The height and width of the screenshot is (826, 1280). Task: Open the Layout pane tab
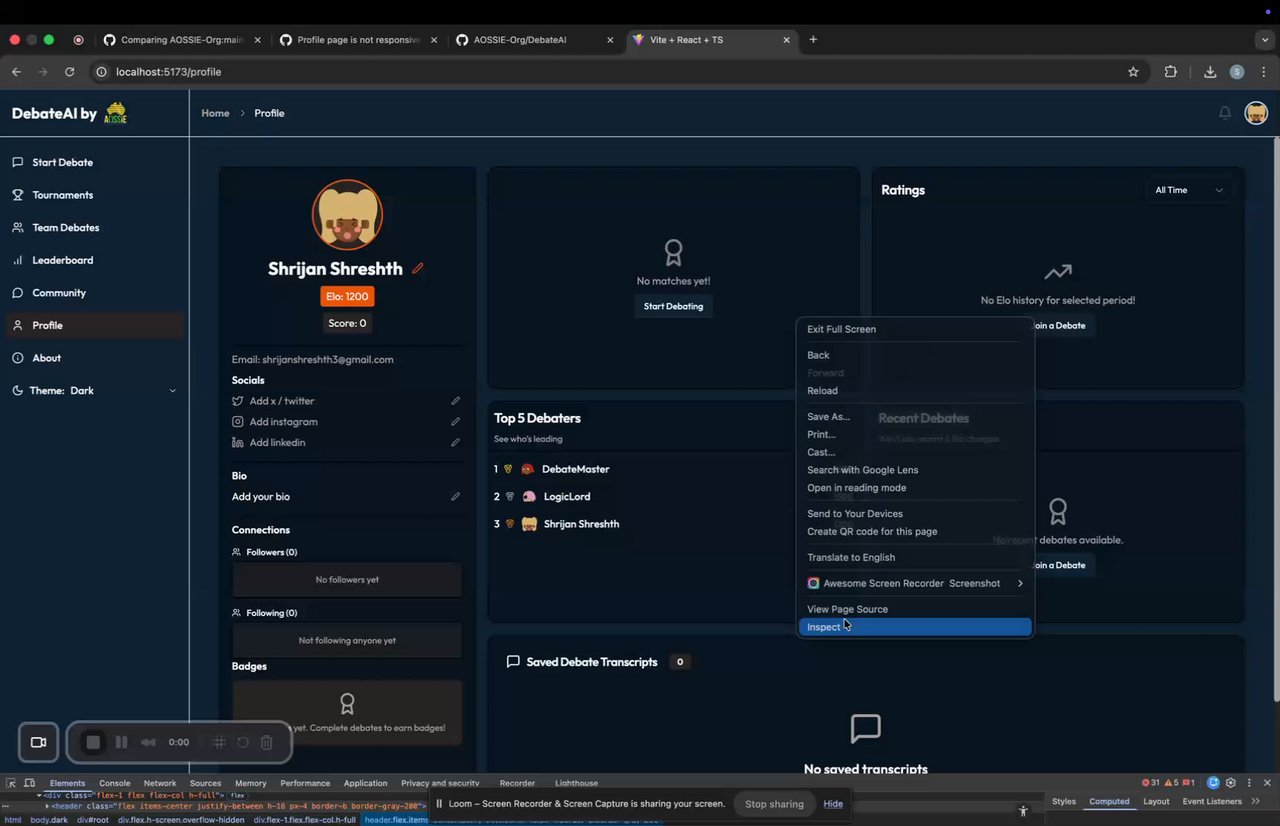(x=1156, y=801)
